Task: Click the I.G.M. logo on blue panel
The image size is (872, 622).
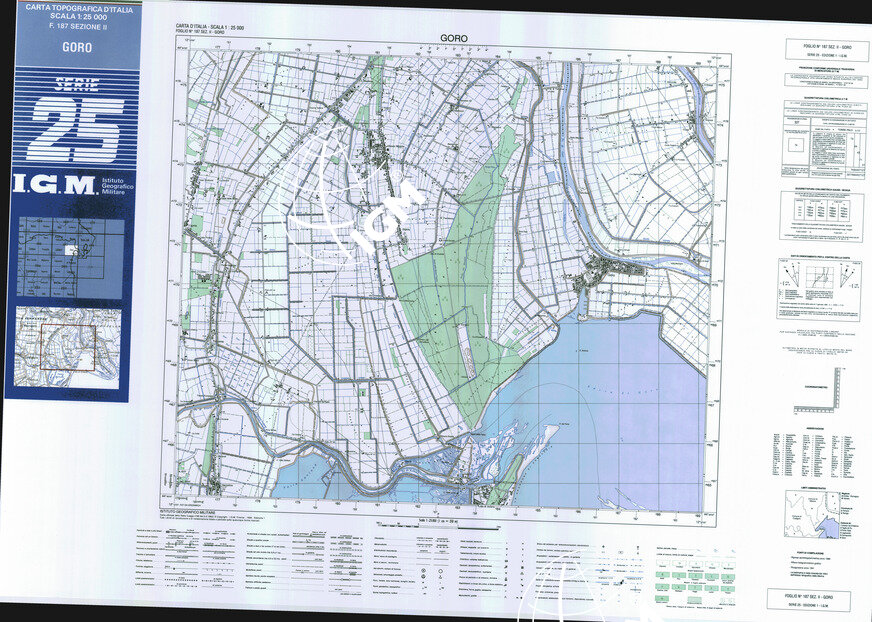Action: (x=68, y=185)
